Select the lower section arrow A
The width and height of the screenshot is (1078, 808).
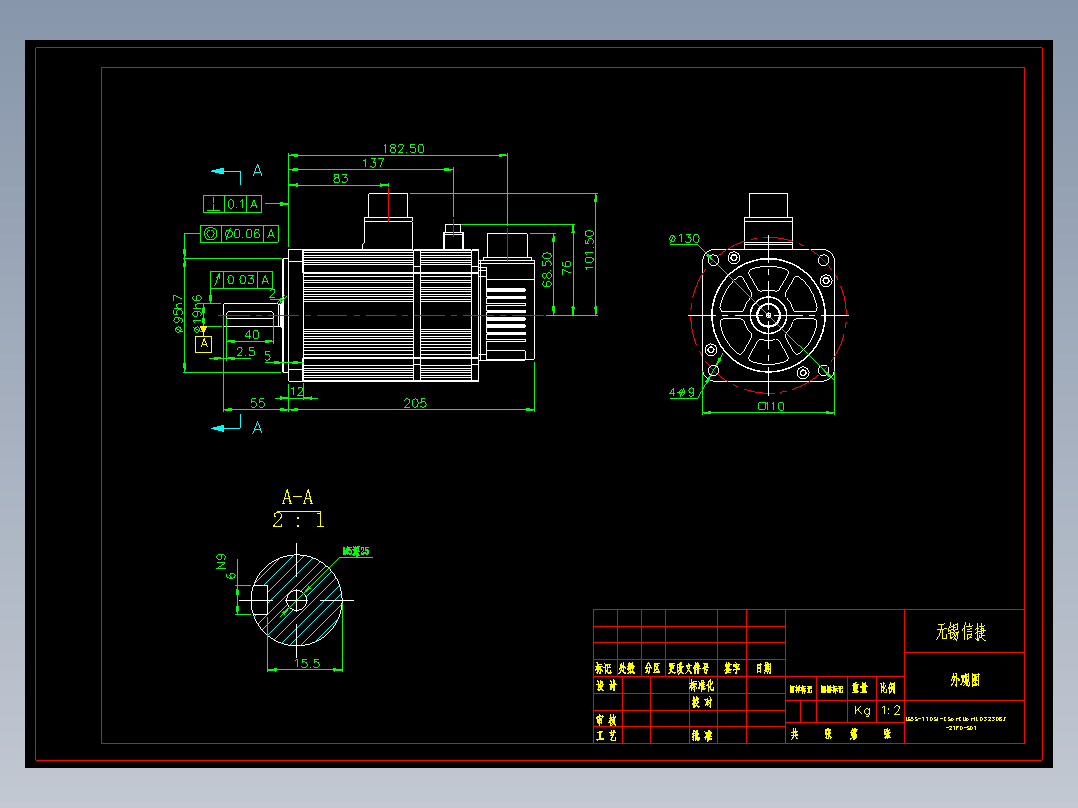[236, 426]
